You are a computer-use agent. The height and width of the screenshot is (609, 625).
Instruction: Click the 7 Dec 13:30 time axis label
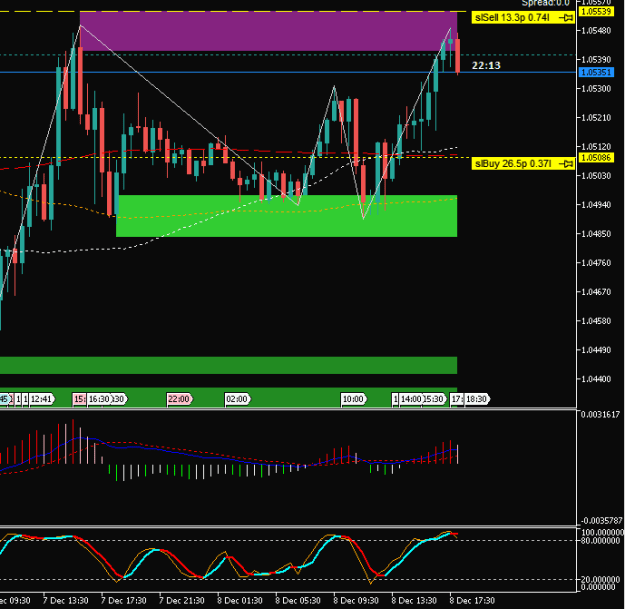[x=65, y=601]
